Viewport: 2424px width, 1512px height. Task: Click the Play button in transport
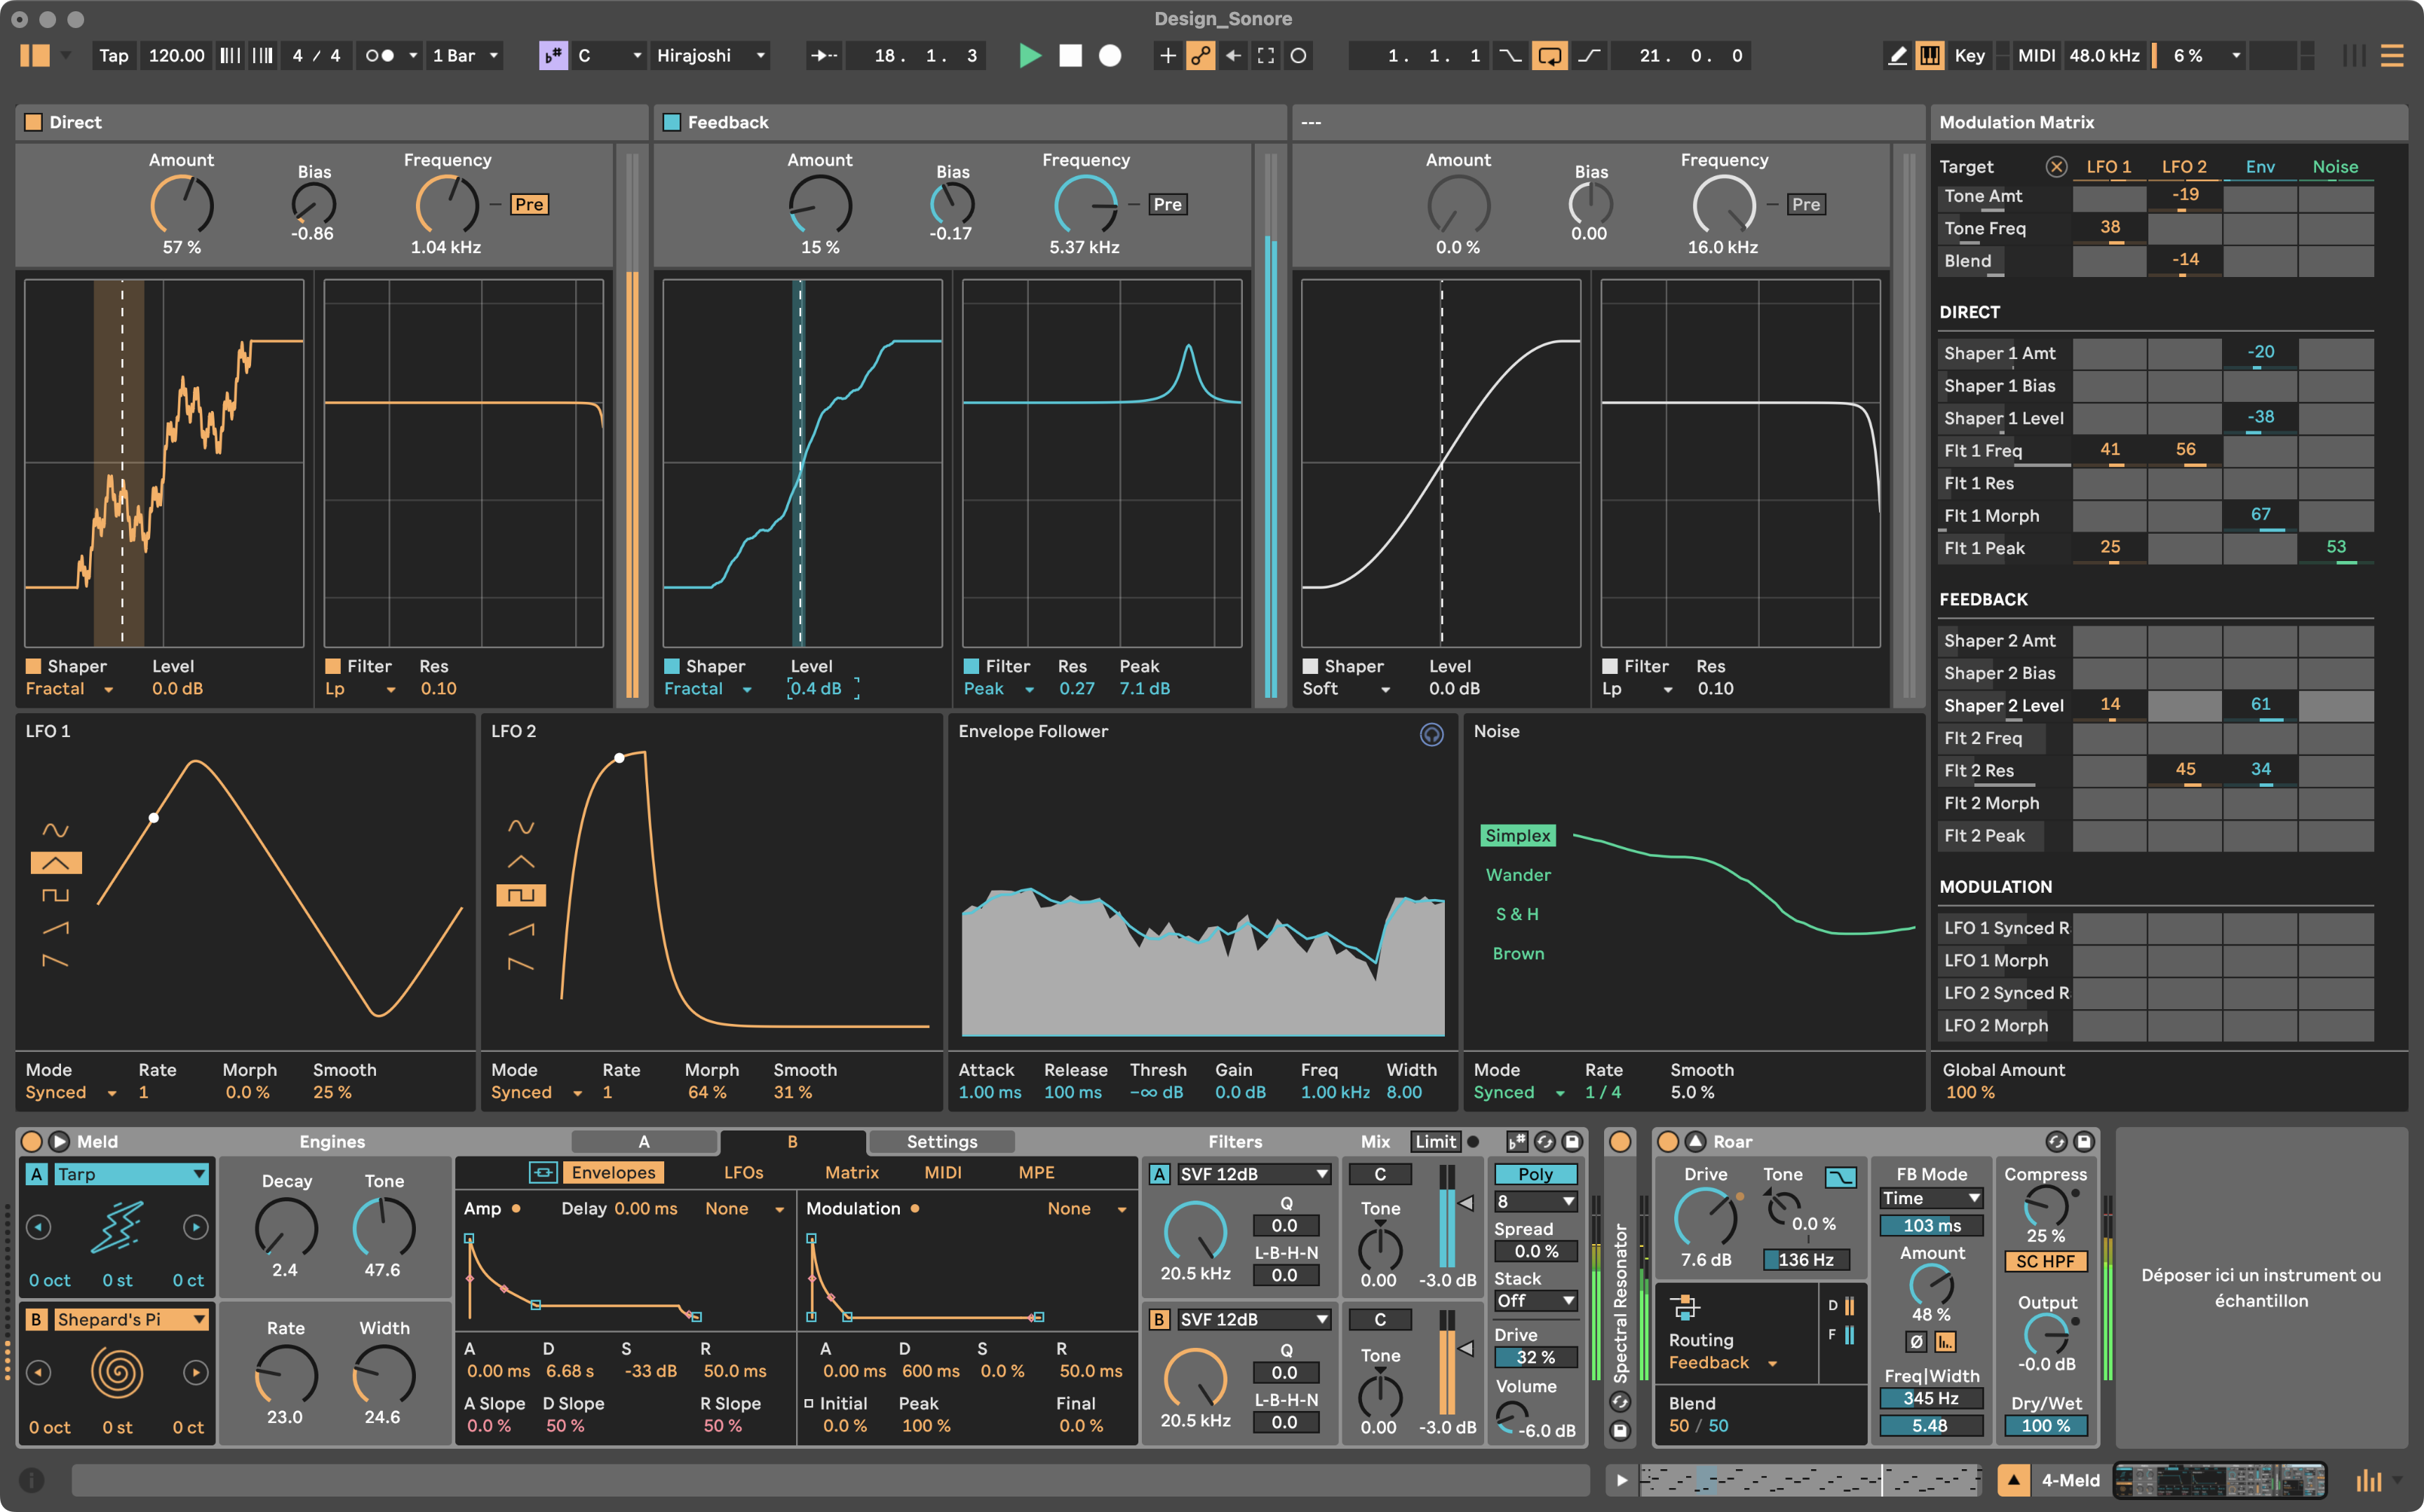point(1029,56)
